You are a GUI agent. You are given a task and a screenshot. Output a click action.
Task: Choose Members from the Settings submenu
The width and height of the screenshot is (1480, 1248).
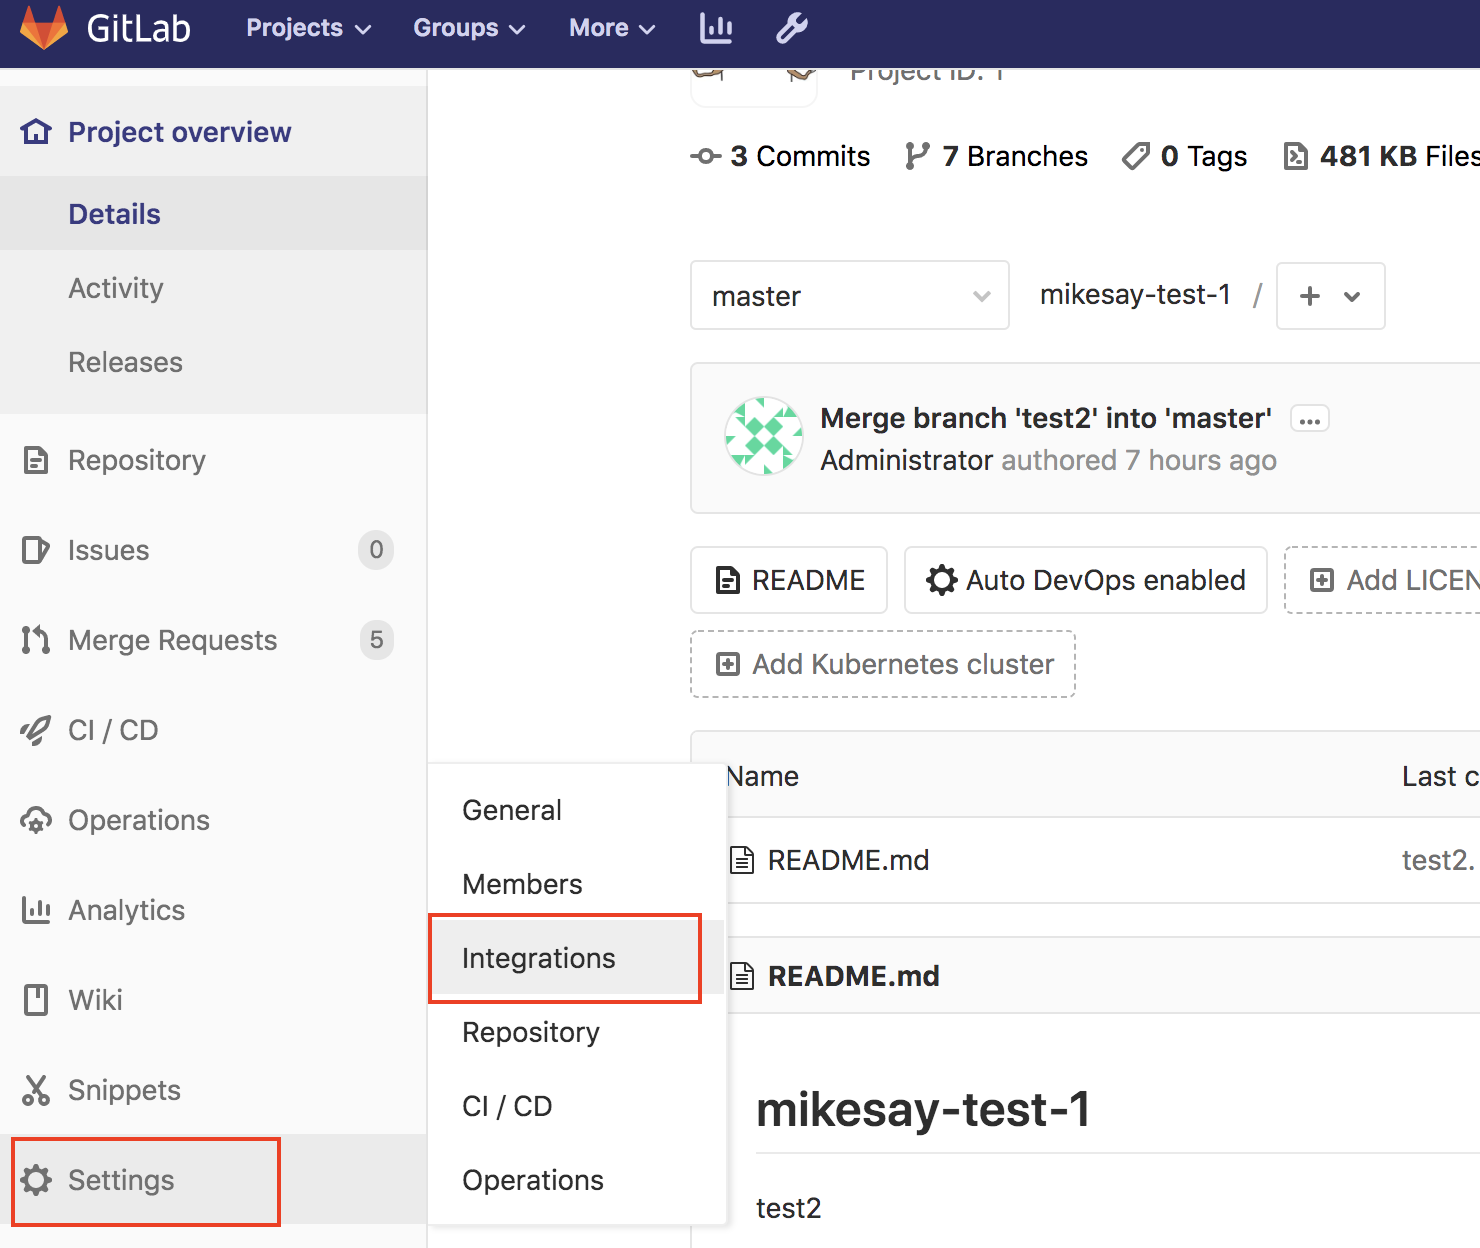pyautogui.click(x=522, y=884)
